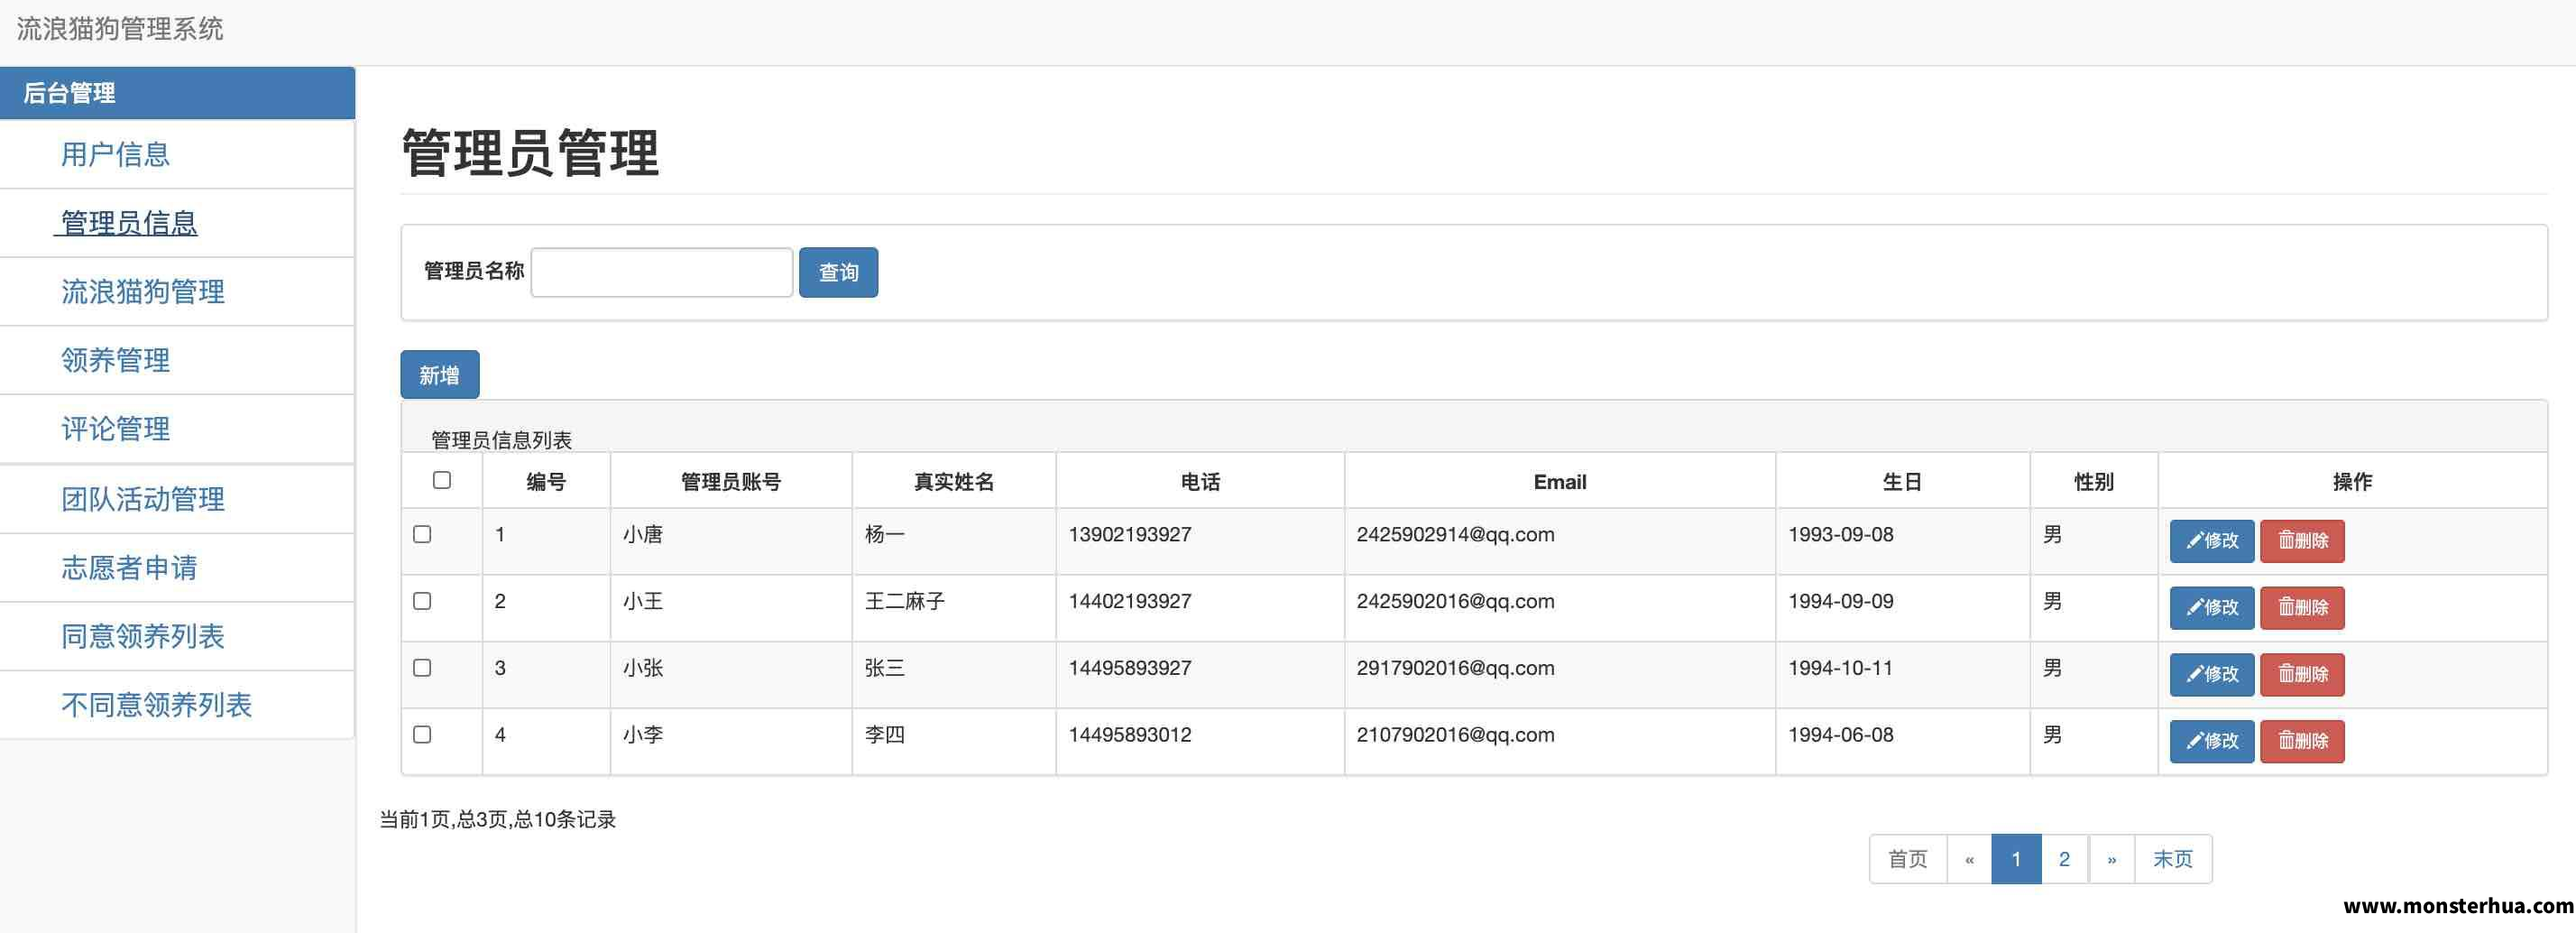Click the name cell 杨一

pos(885,534)
